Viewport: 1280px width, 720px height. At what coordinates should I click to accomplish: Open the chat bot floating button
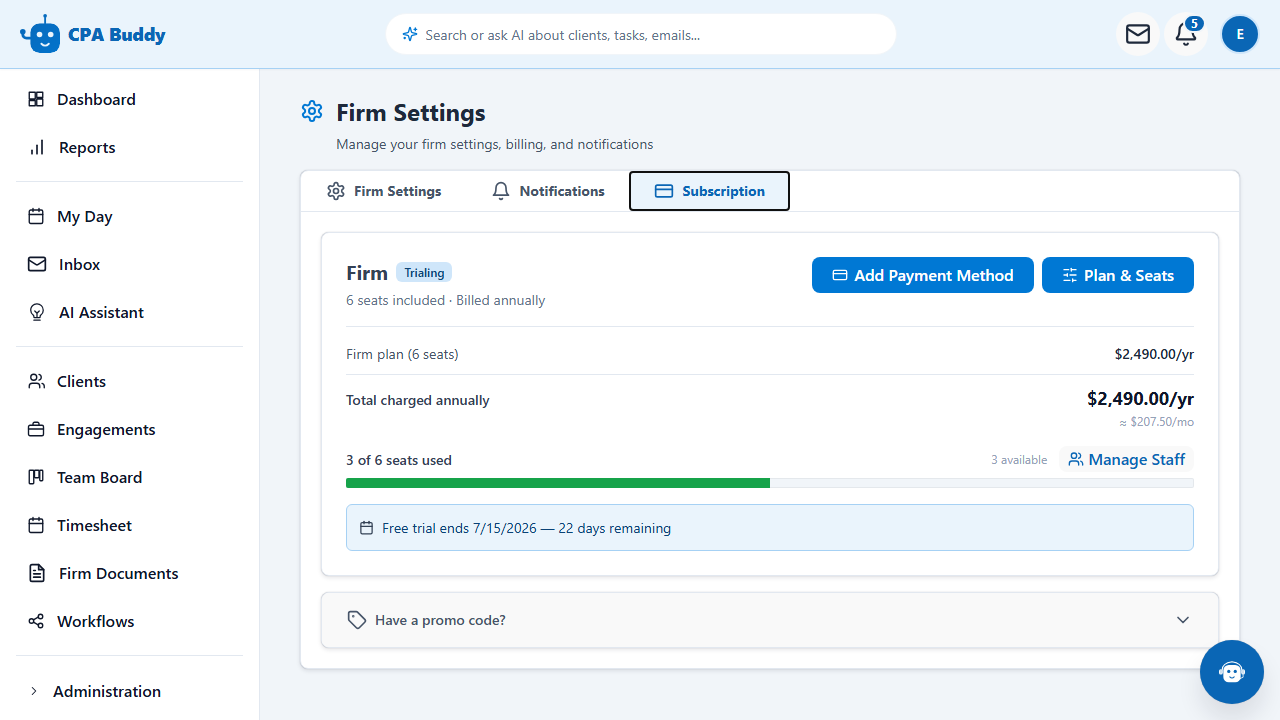tap(1232, 672)
